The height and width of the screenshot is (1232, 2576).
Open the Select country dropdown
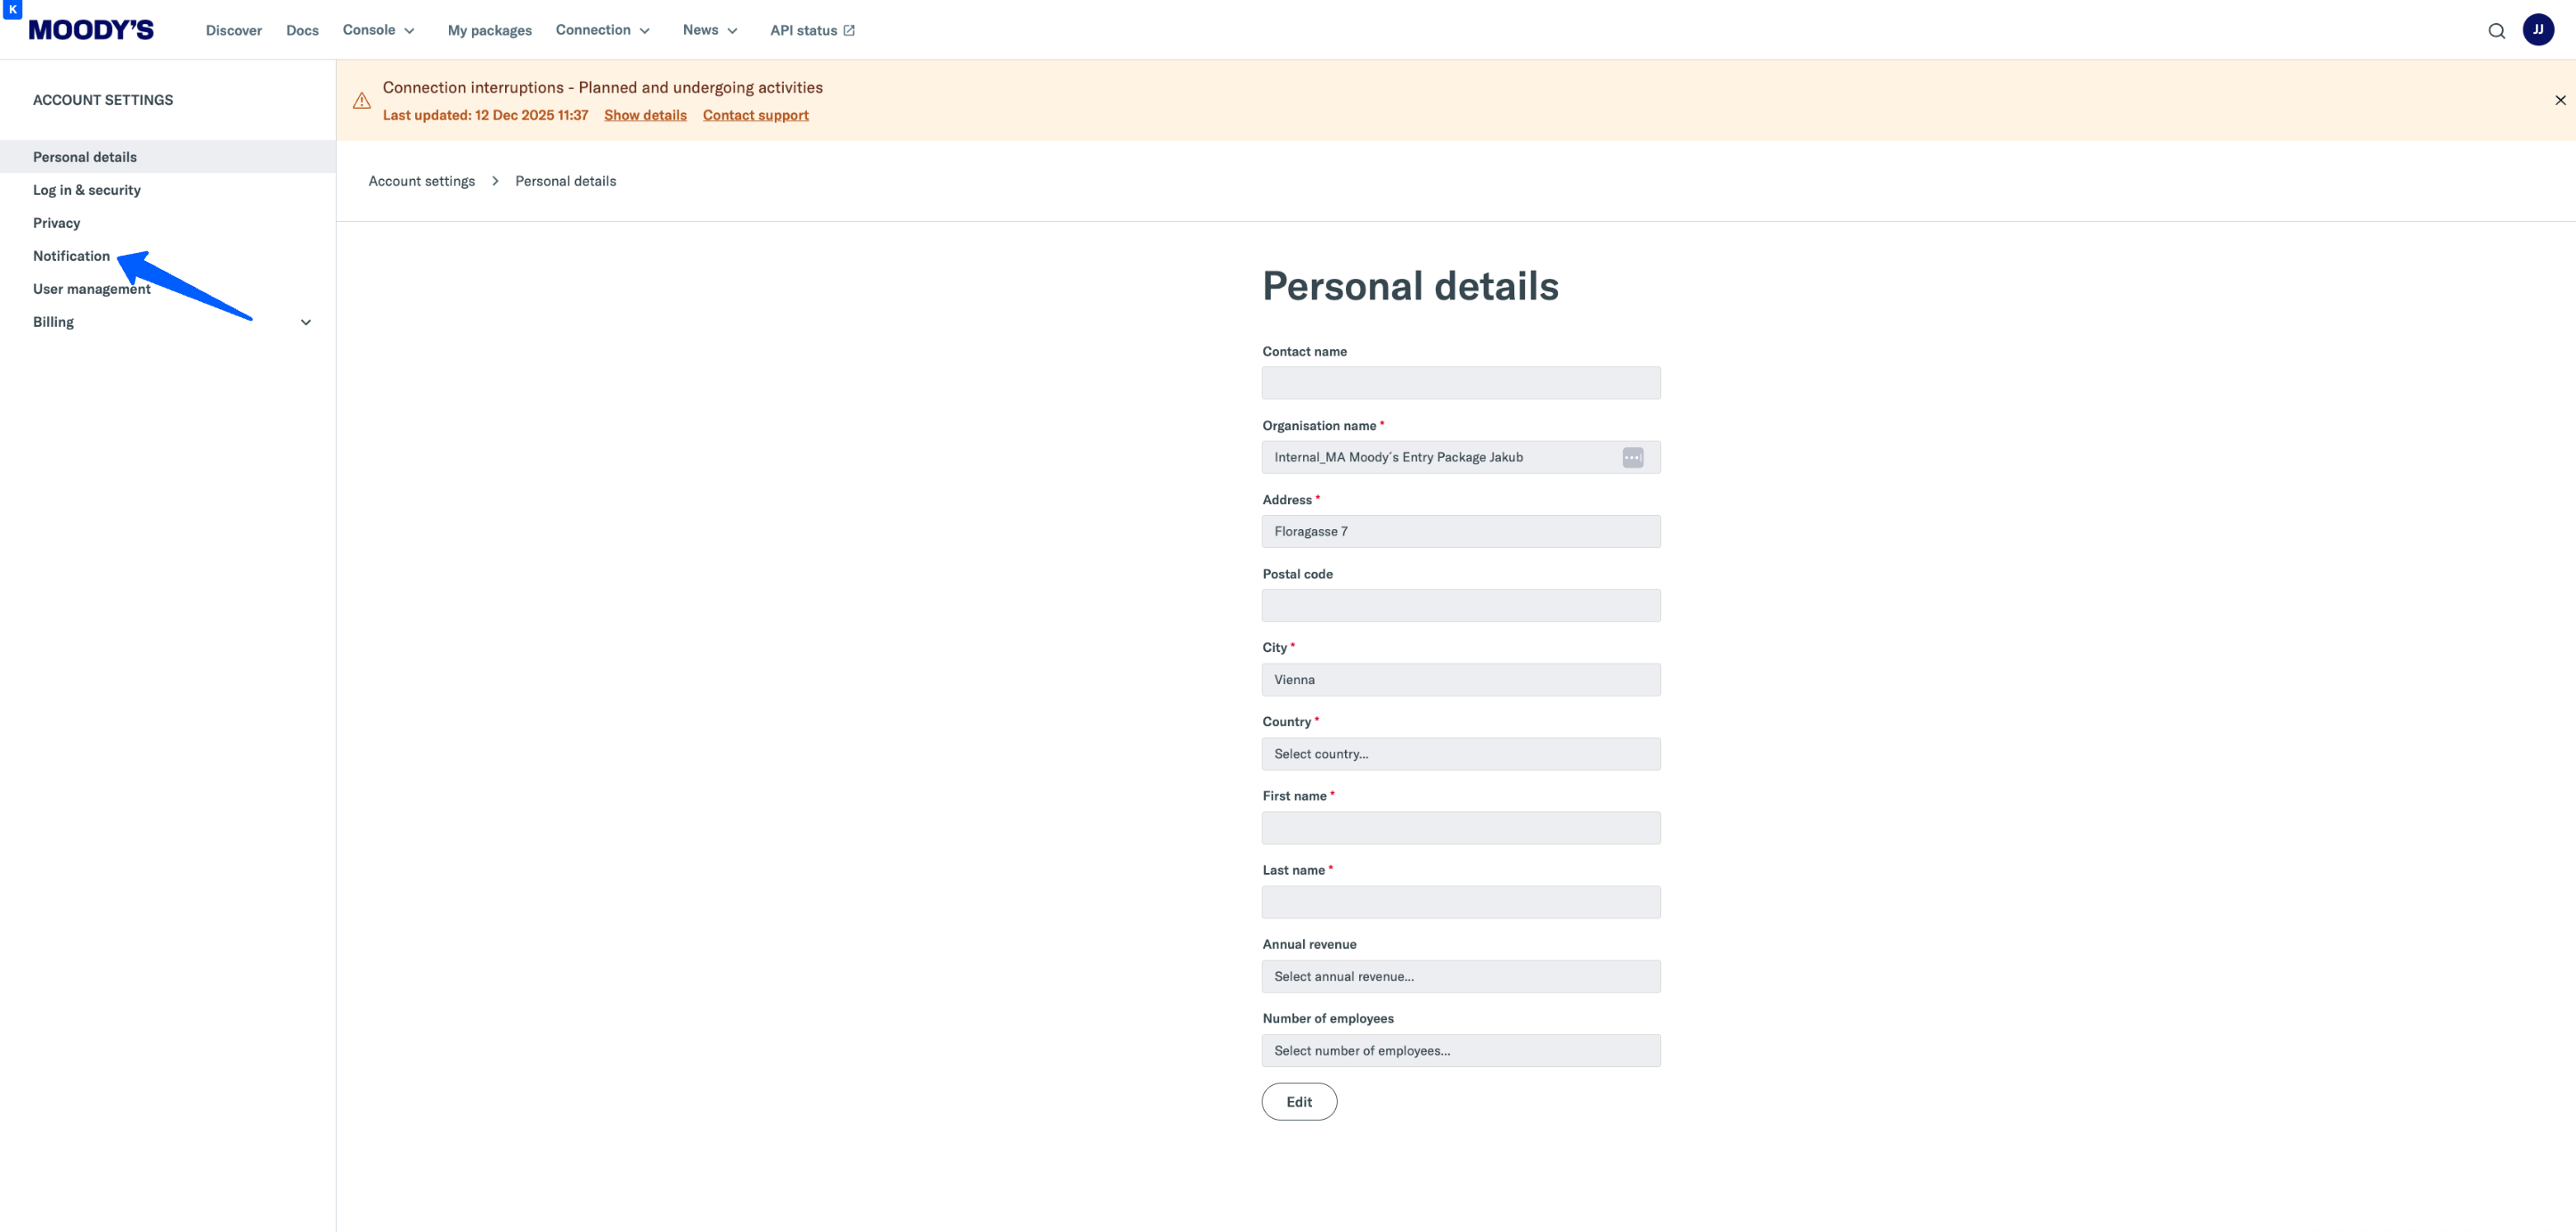point(1460,754)
